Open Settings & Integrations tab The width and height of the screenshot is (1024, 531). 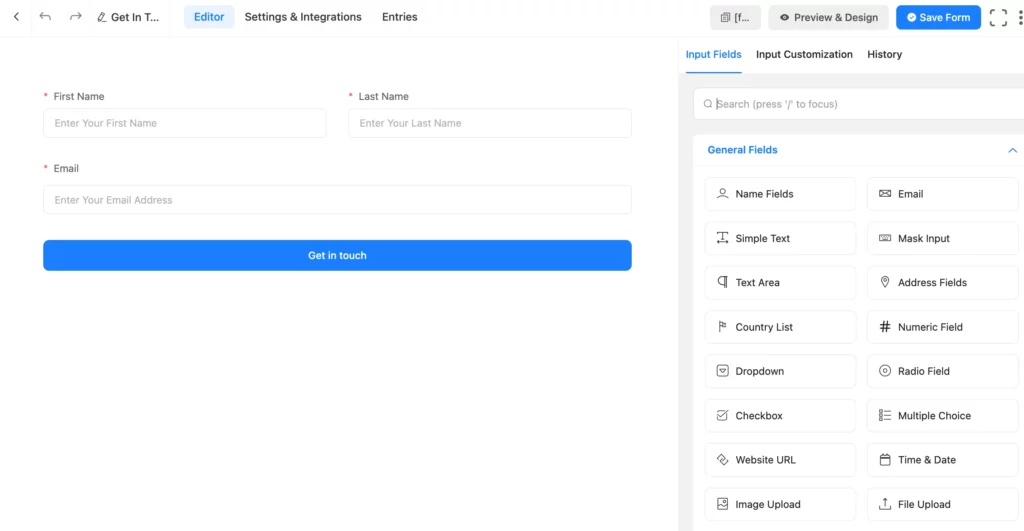coord(303,17)
